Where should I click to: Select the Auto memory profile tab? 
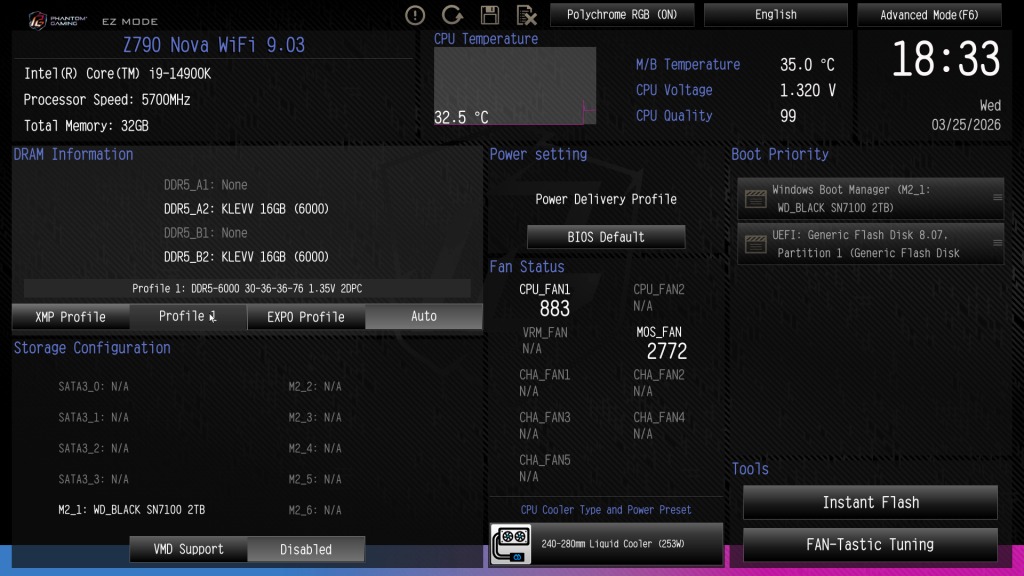(x=424, y=317)
